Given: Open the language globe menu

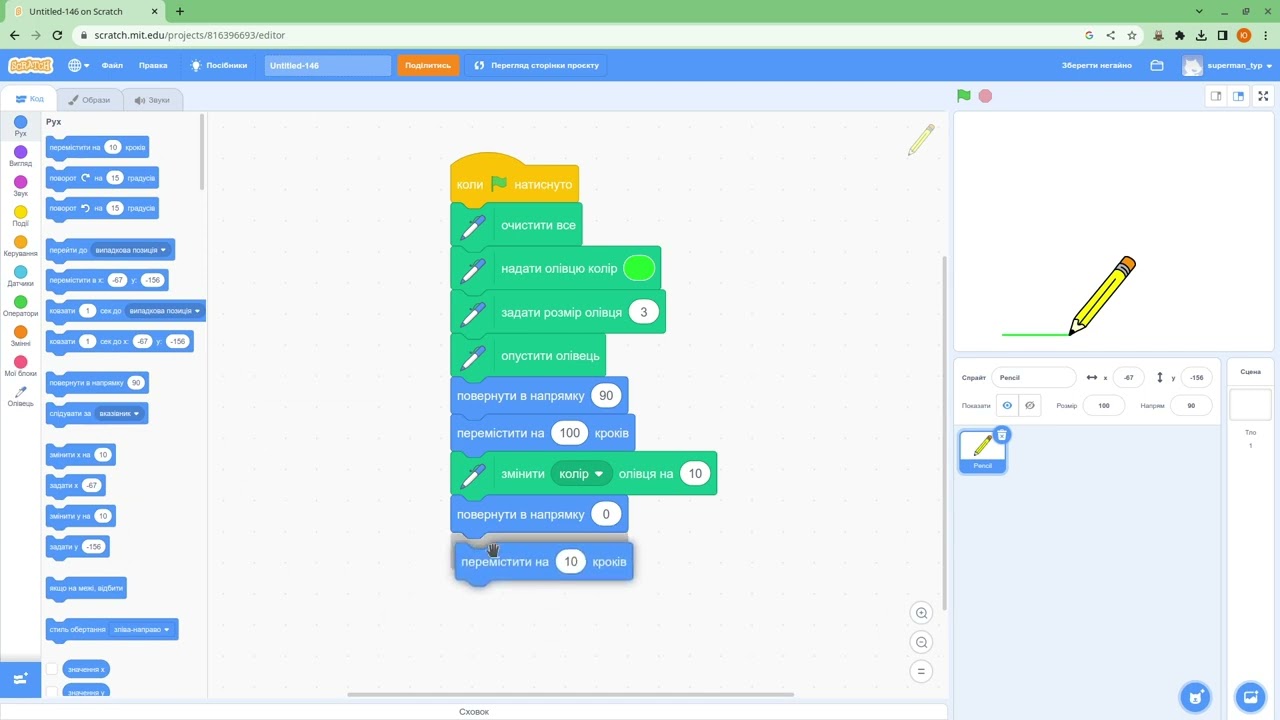Looking at the screenshot, I should coord(78,65).
